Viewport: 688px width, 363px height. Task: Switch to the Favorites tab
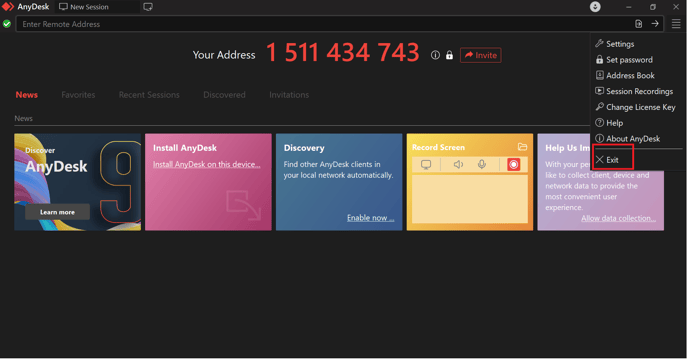click(x=78, y=95)
